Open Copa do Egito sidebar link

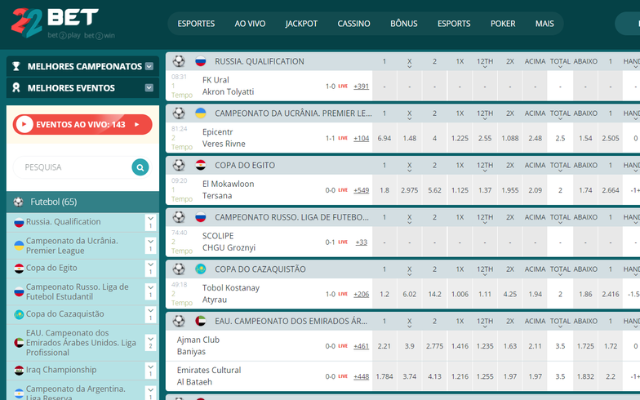[x=51, y=268]
